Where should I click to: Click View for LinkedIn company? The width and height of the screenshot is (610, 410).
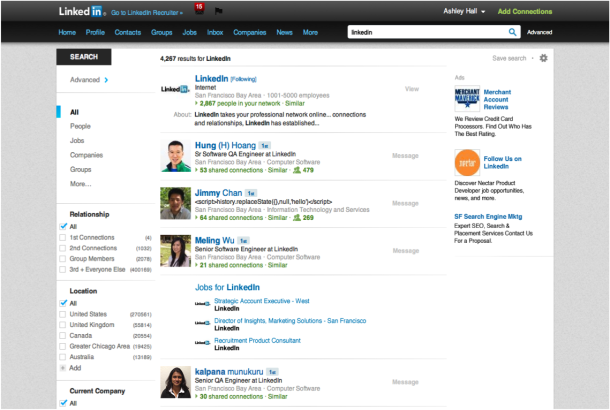[412, 89]
